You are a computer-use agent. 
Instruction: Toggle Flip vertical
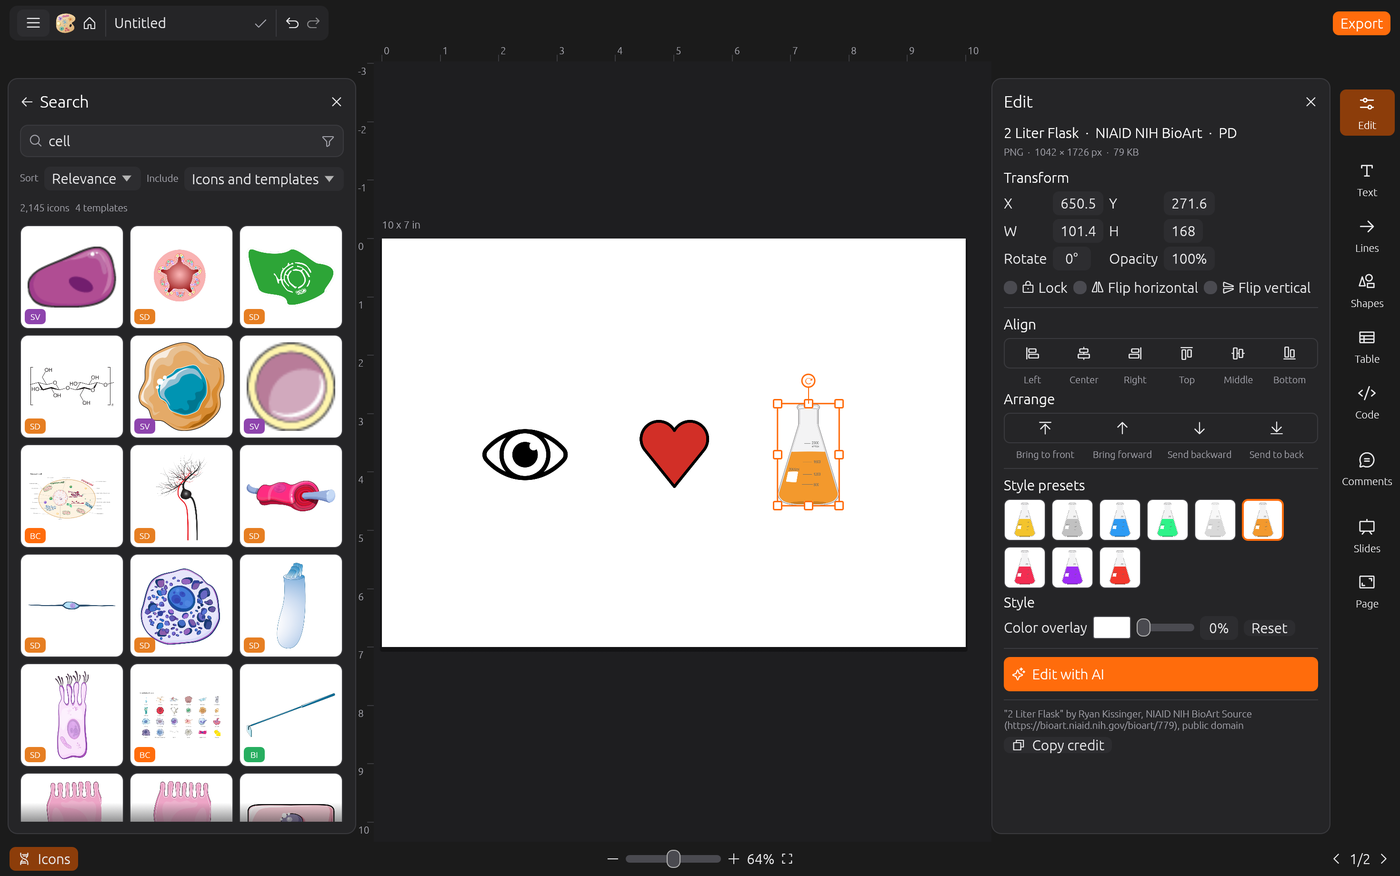tap(1257, 288)
